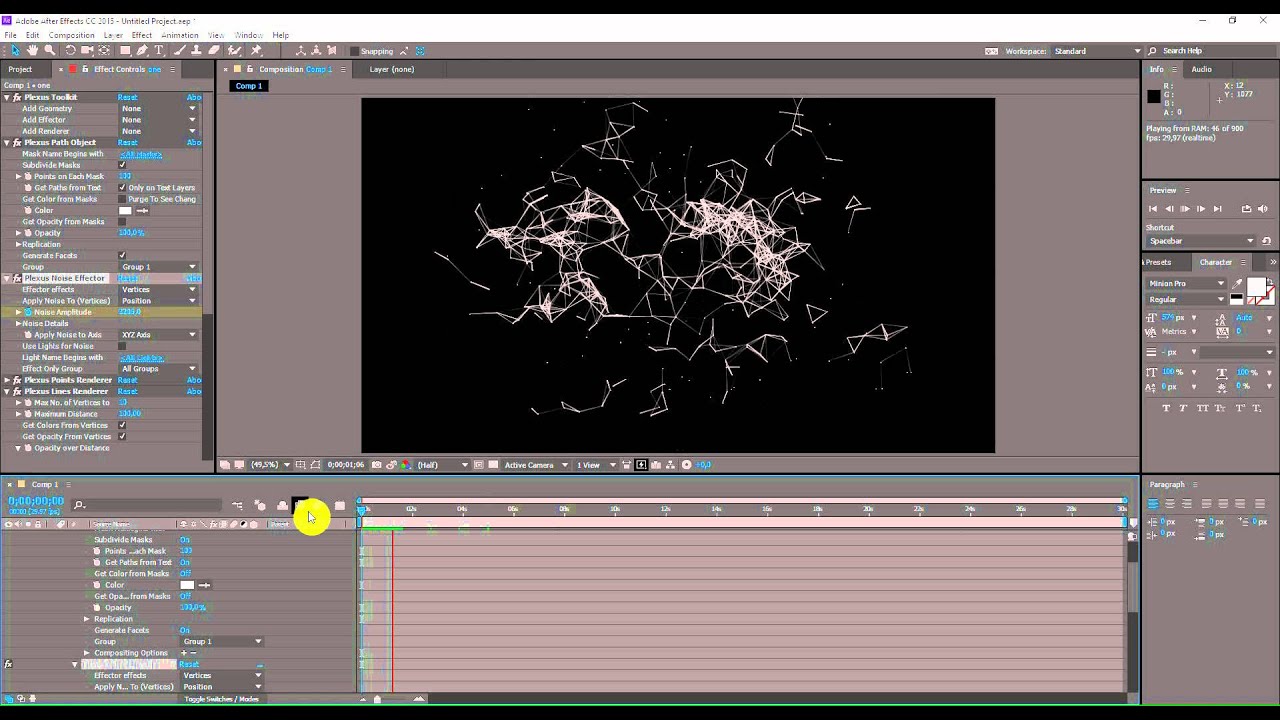Select the Eraser tool
Viewport: 1280px width, 720px height.
(214, 50)
